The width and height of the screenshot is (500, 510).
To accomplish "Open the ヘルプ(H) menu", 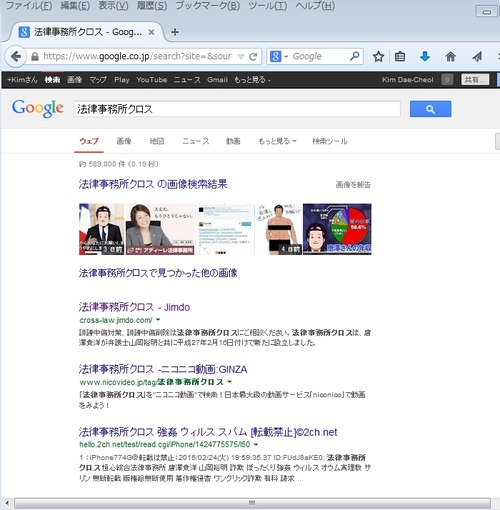I will click(x=315, y=6).
